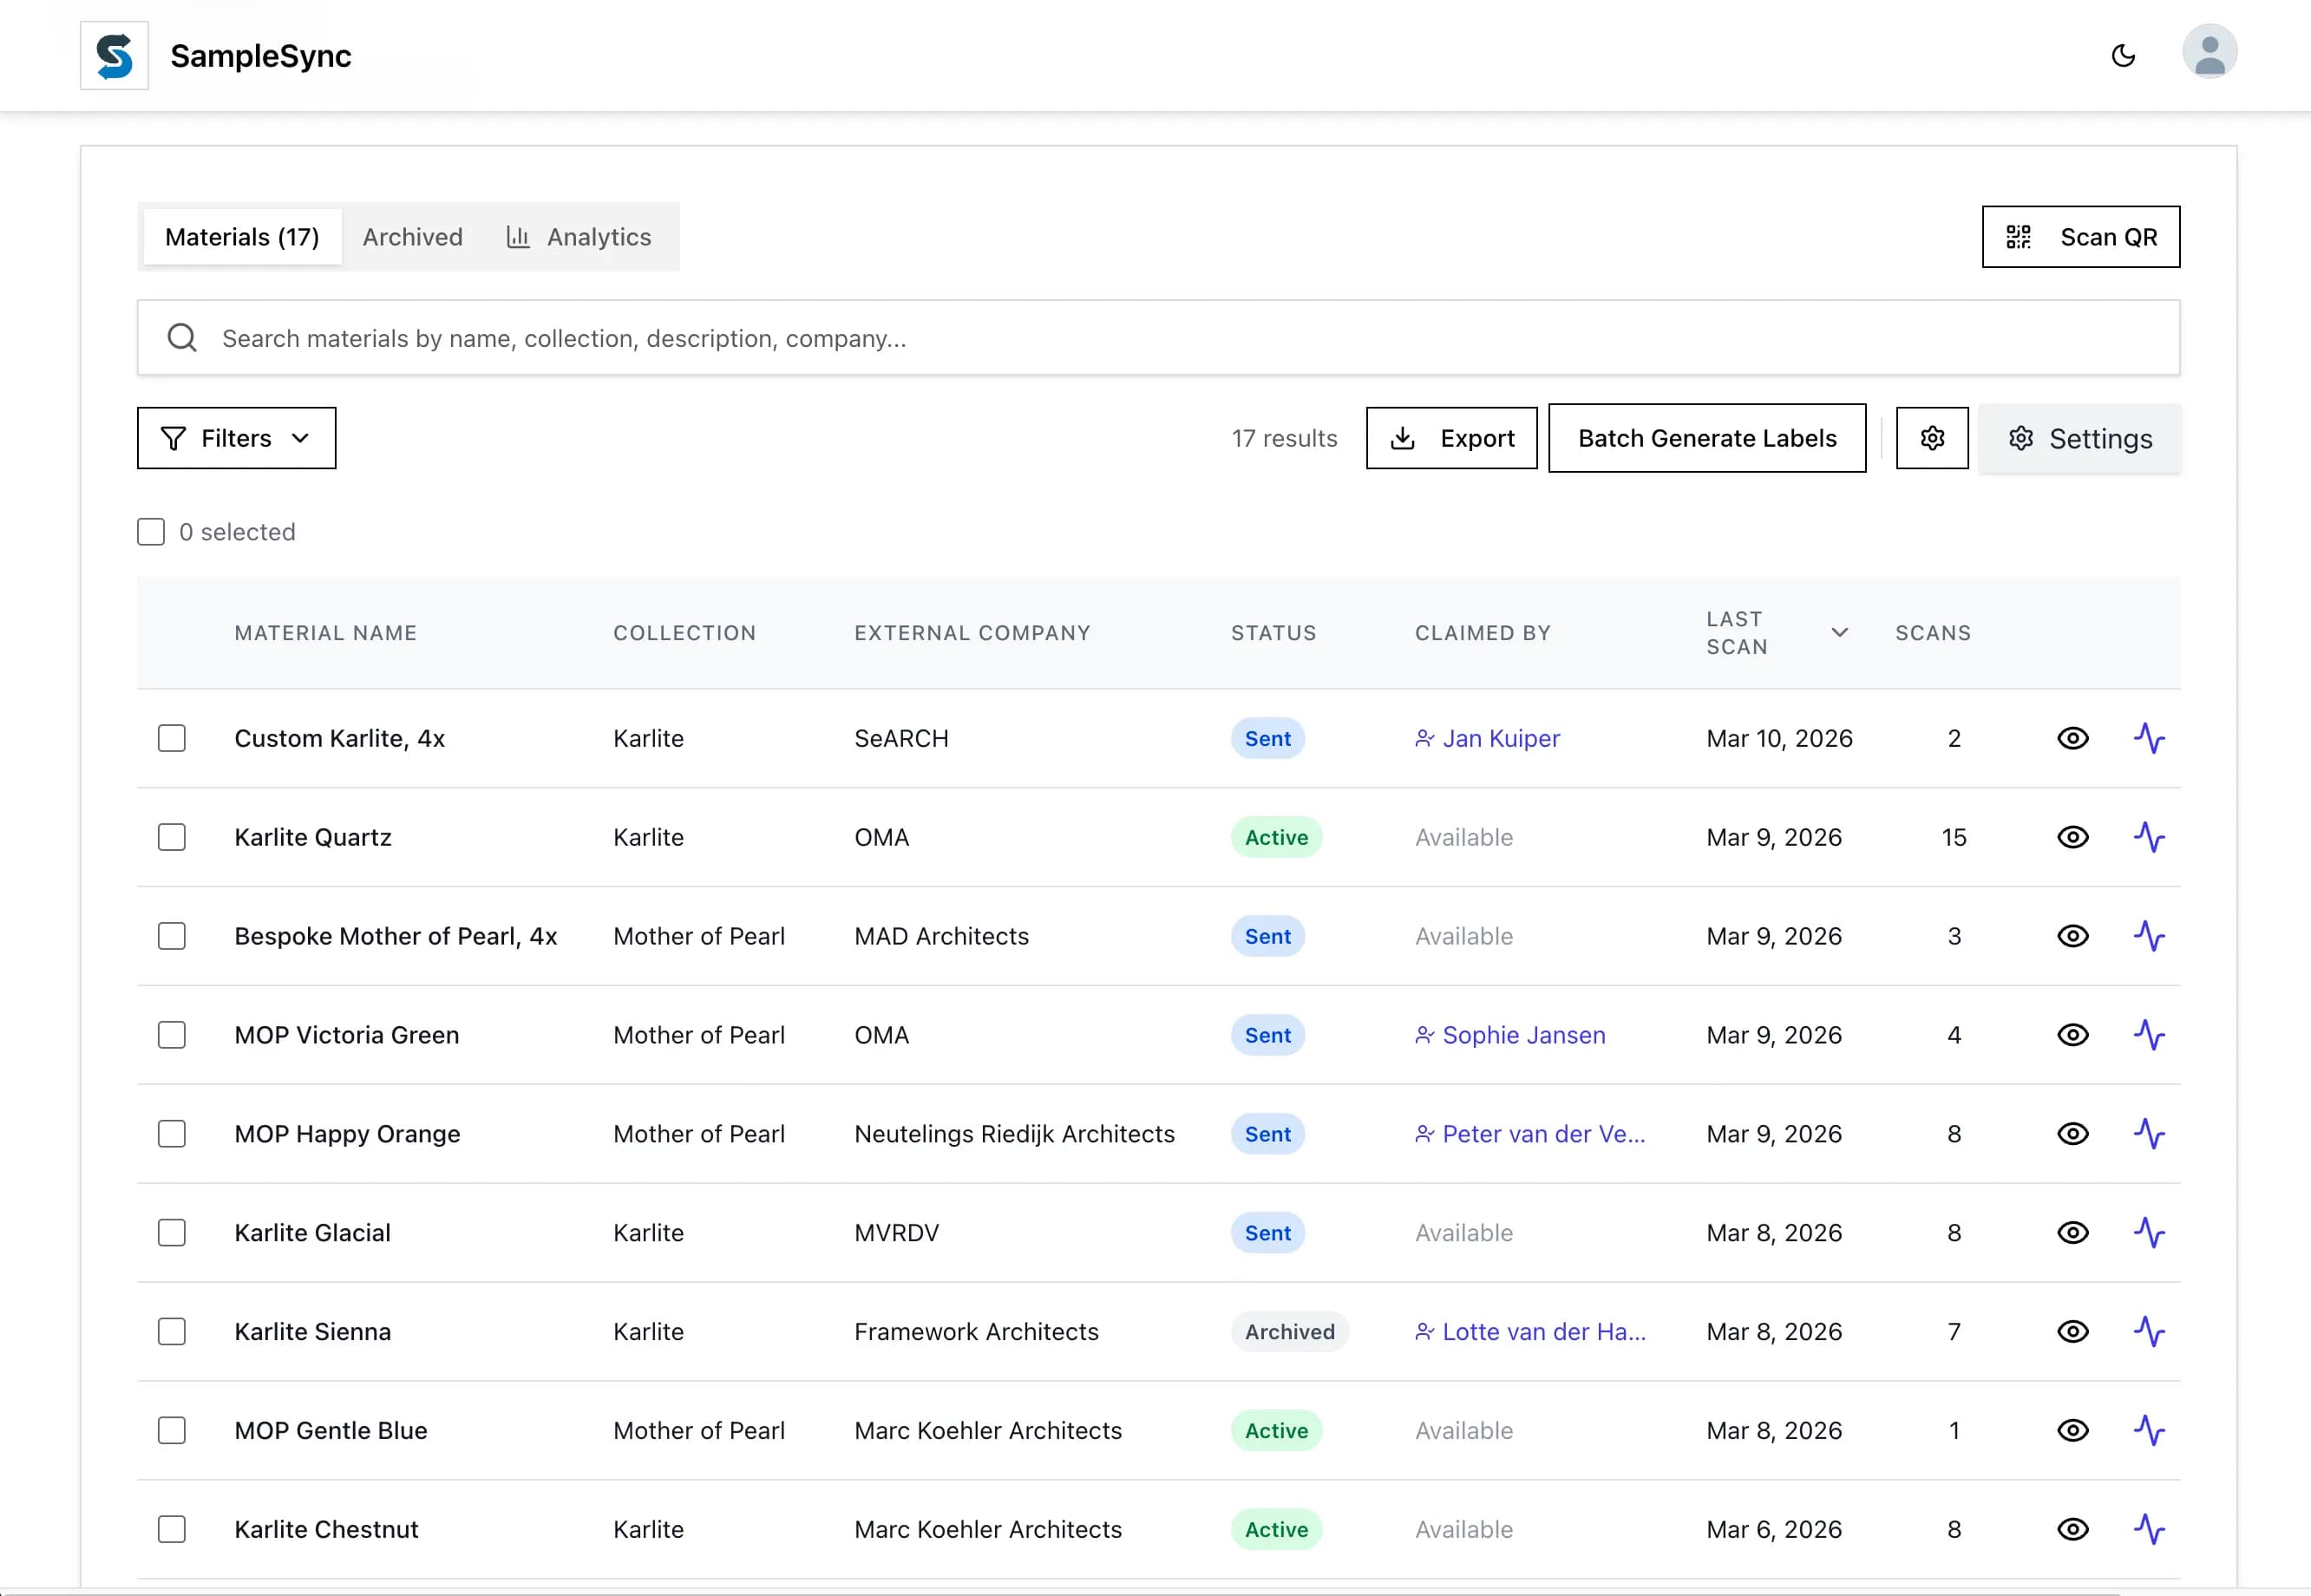Image resolution: width=2311 pixels, height=1596 pixels.
Task: Open the Settings panel
Action: [x=2079, y=438]
